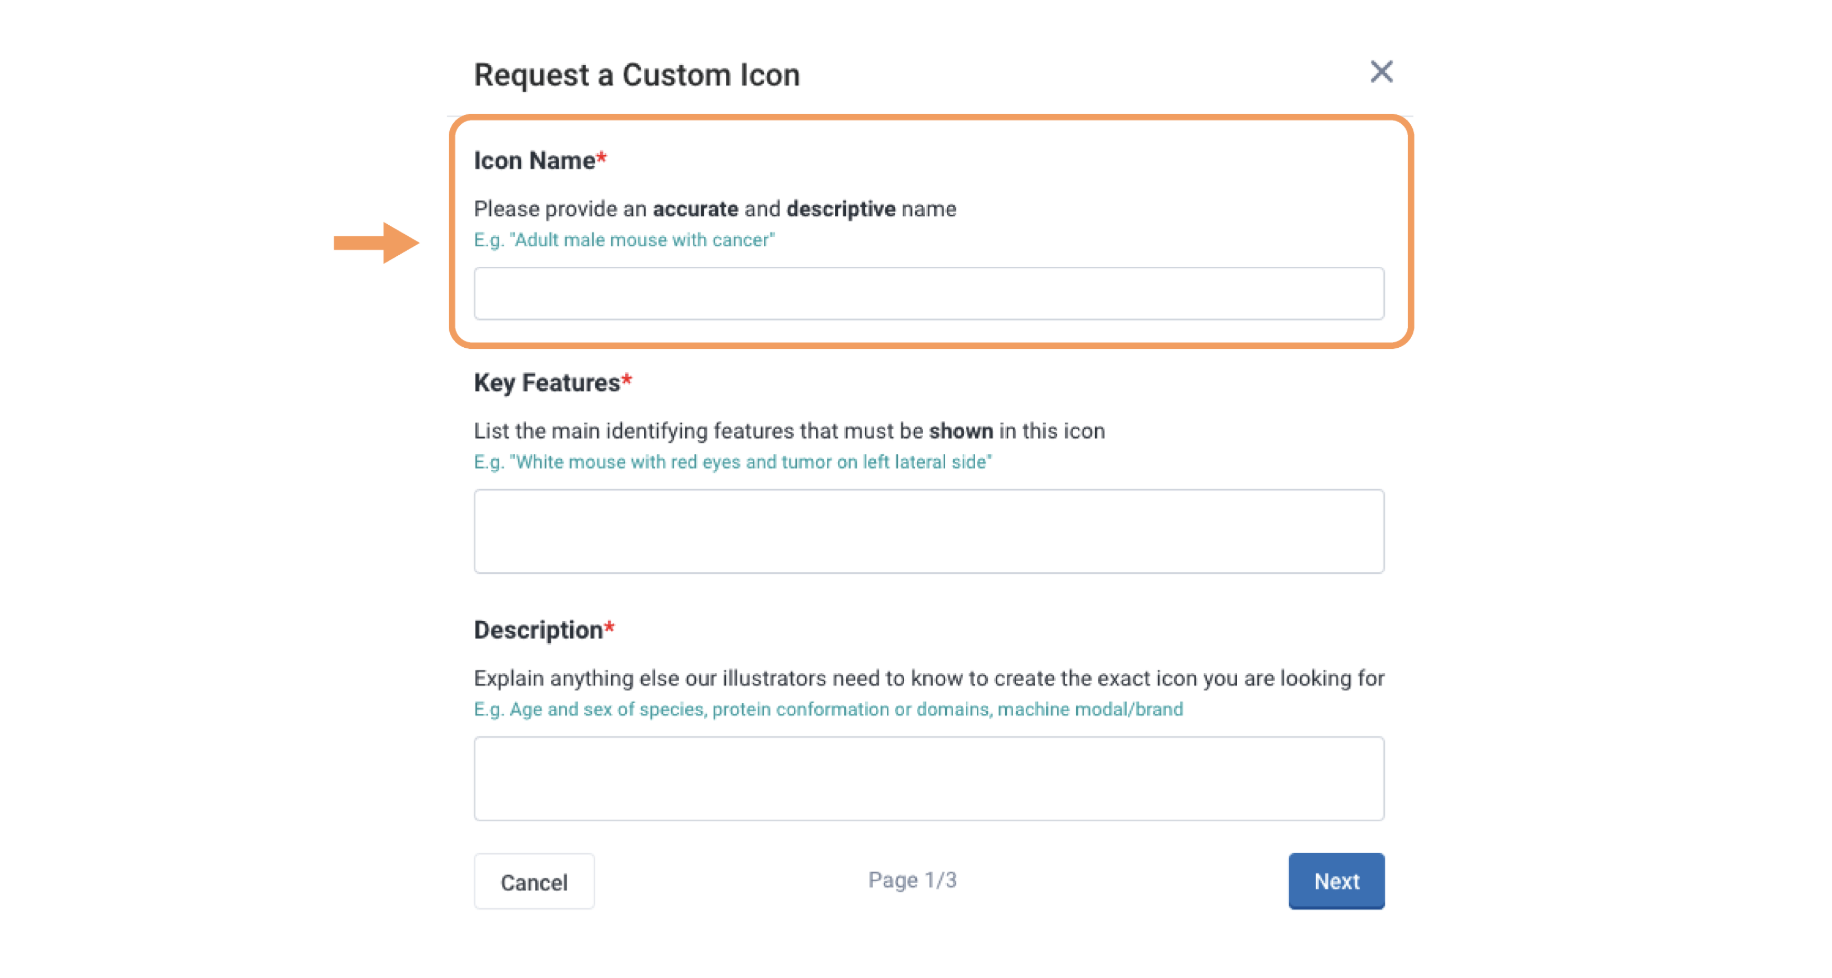Viewport: 1832px width, 978px height.
Task: Click into the Key Features text box
Action: click(928, 532)
